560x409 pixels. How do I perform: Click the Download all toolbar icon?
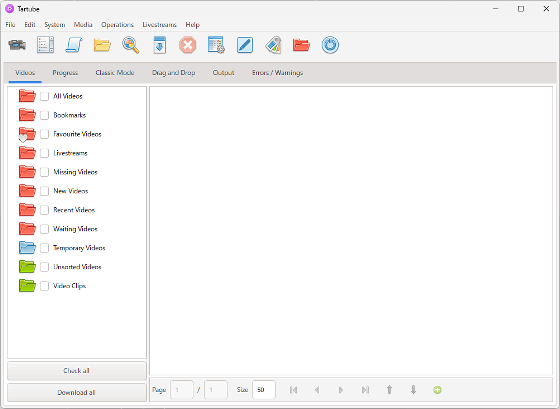160,45
